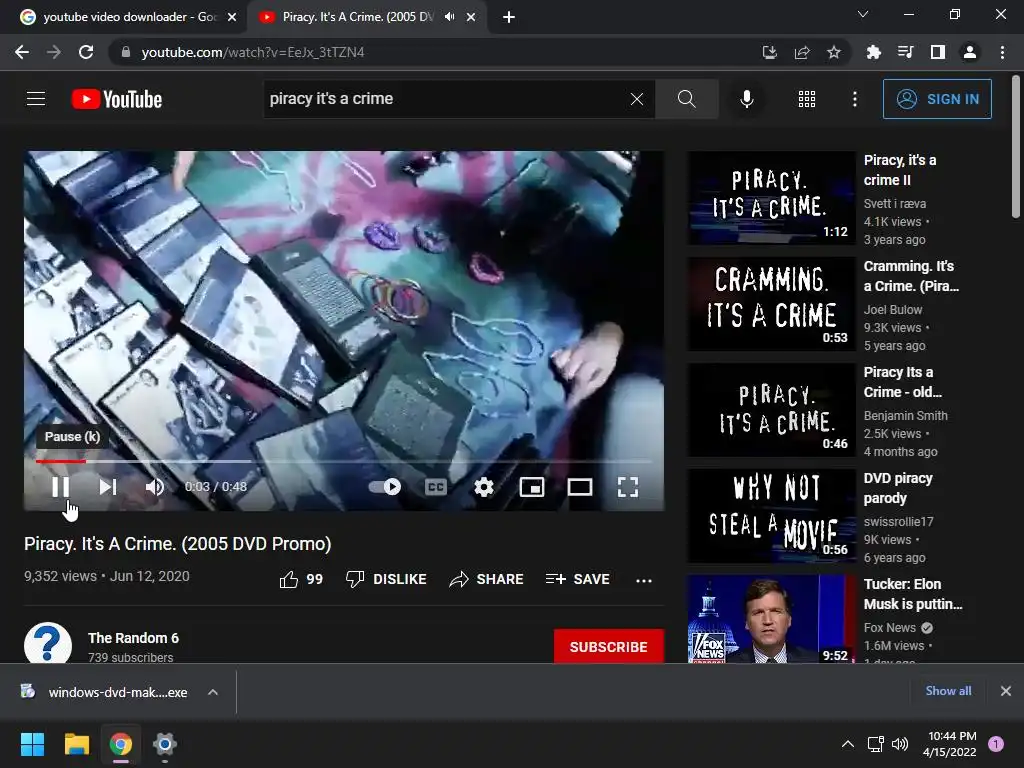Open more actions ellipsis below video

tap(644, 580)
